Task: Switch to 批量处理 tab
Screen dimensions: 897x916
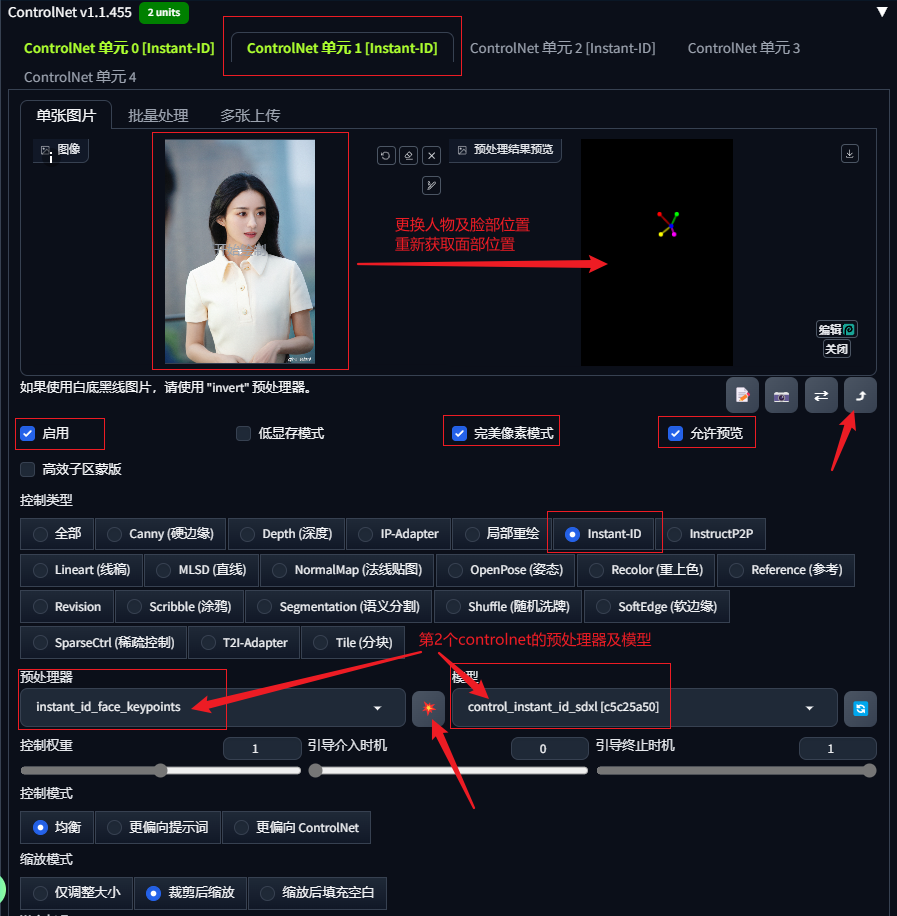Action: coord(158,116)
